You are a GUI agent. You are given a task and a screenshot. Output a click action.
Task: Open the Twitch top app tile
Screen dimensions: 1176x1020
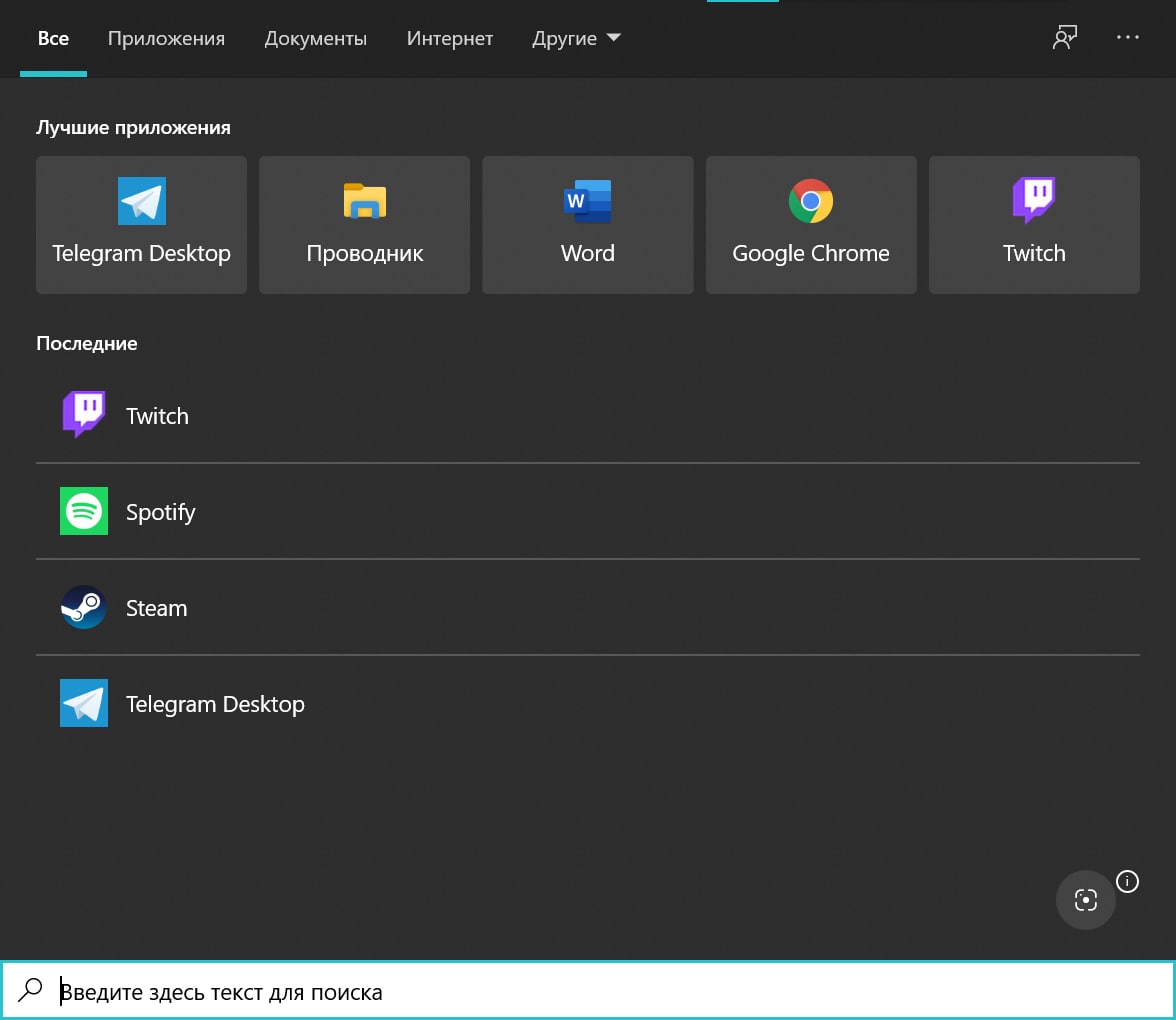[x=1034, y=225]
